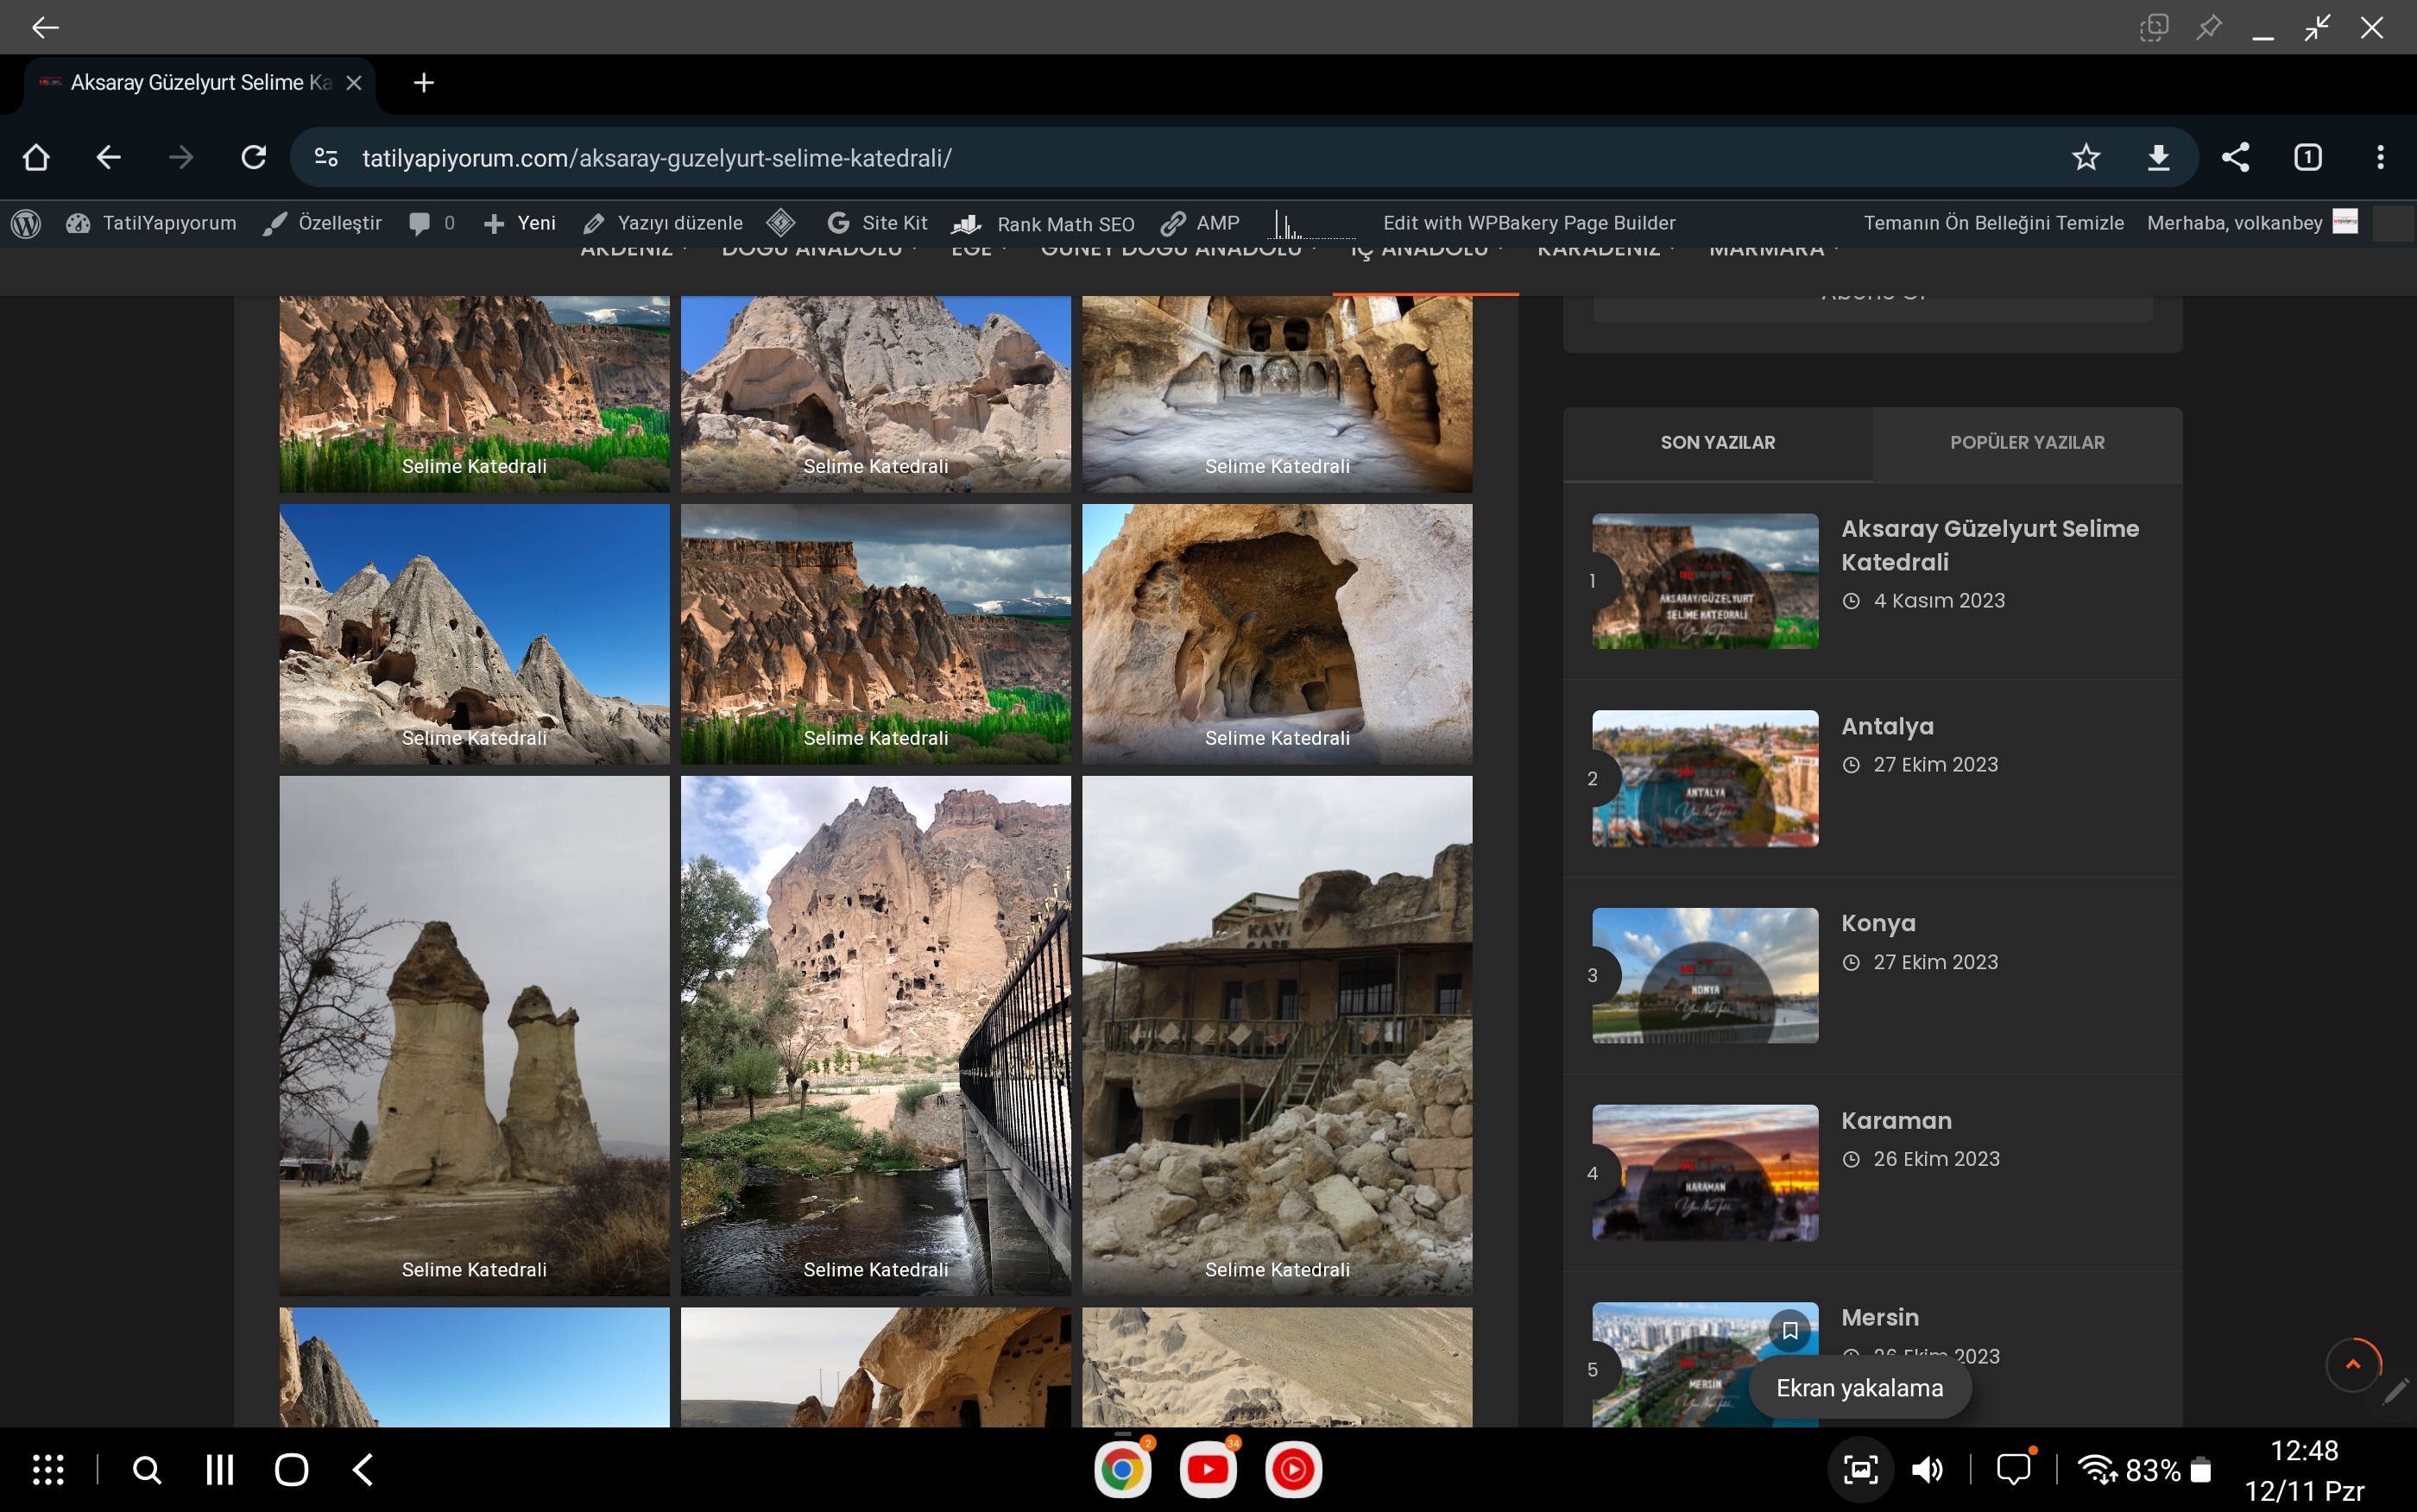Click Yeni to add new content
The image size is (2417, 1512).
point(519,223)
